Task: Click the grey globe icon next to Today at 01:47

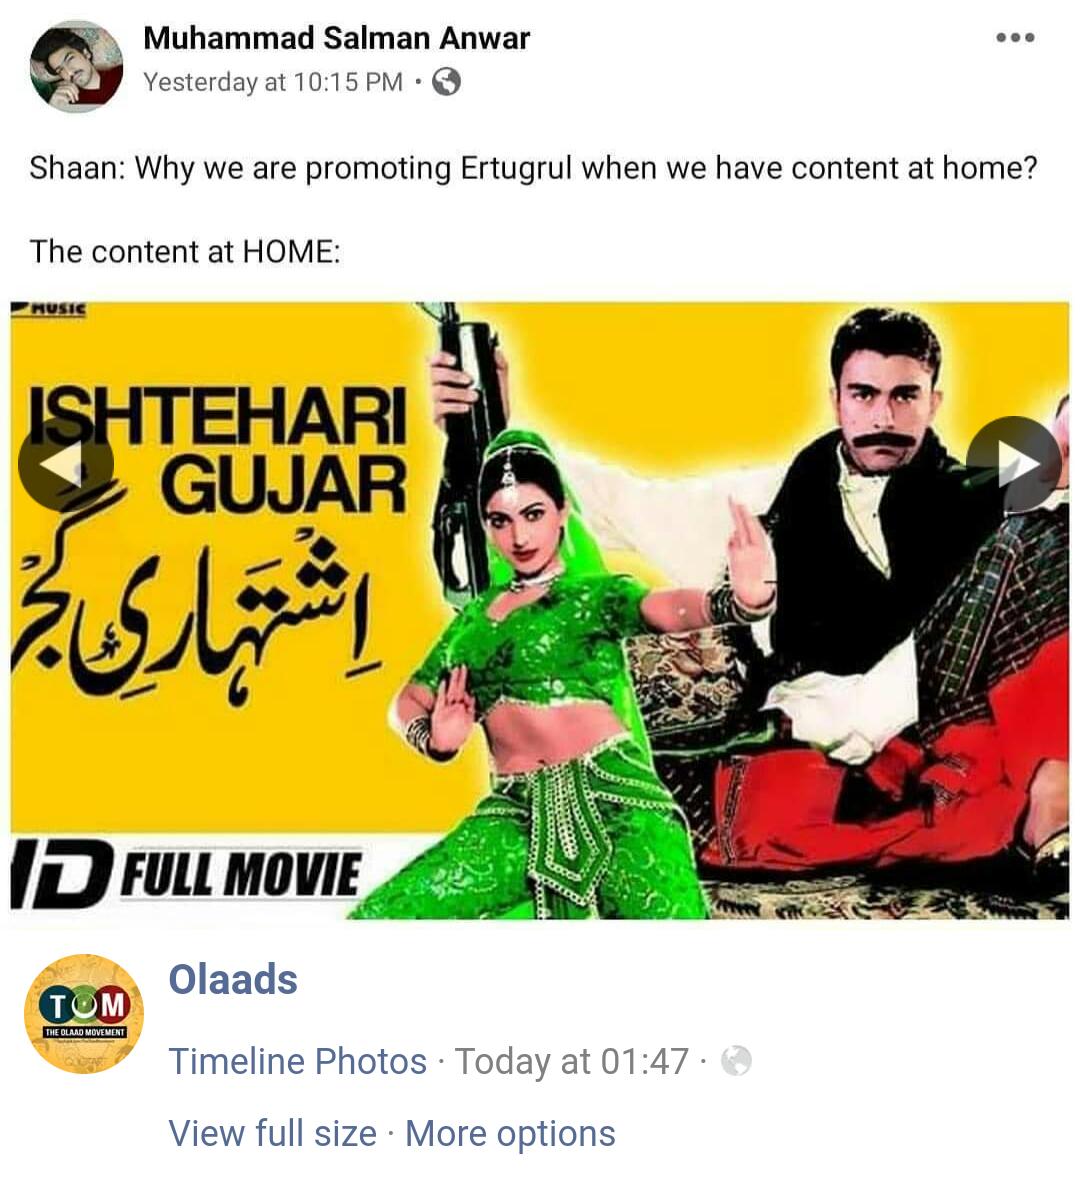Action: (737, 1060)
